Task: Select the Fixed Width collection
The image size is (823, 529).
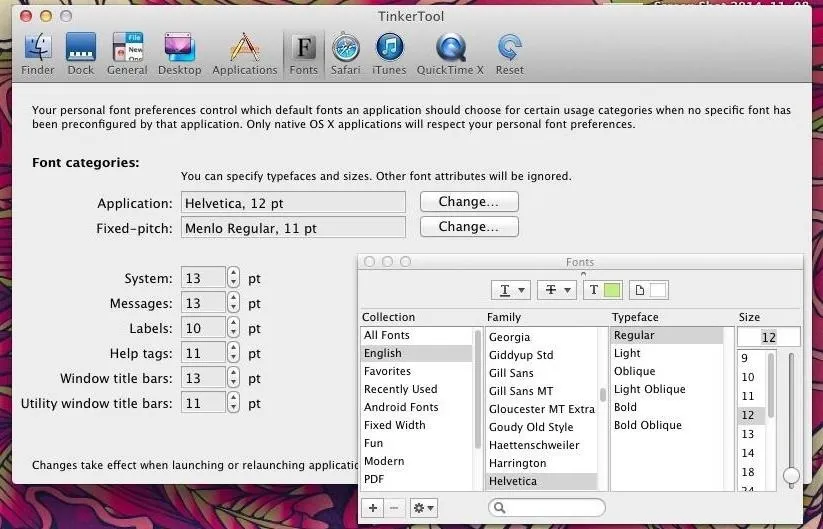Action: (417, 425)
